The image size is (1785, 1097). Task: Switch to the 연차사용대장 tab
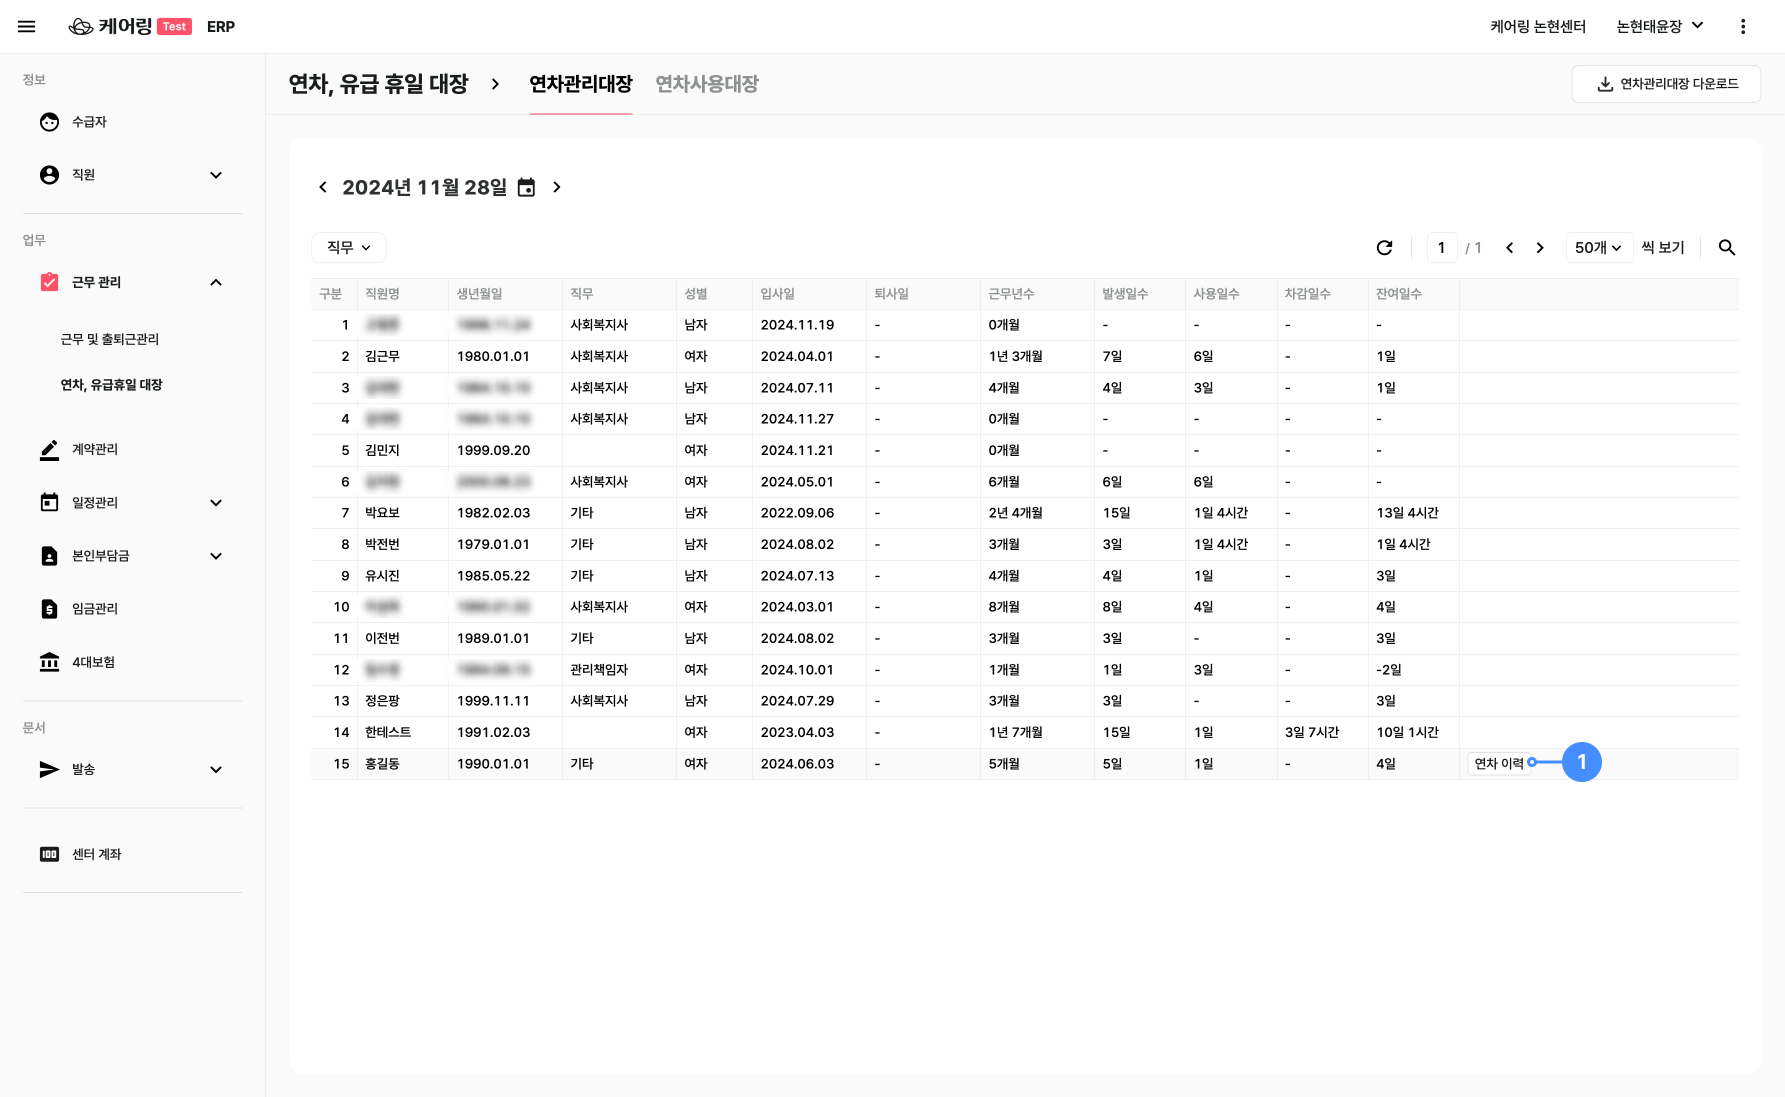[x=706, y=84]
